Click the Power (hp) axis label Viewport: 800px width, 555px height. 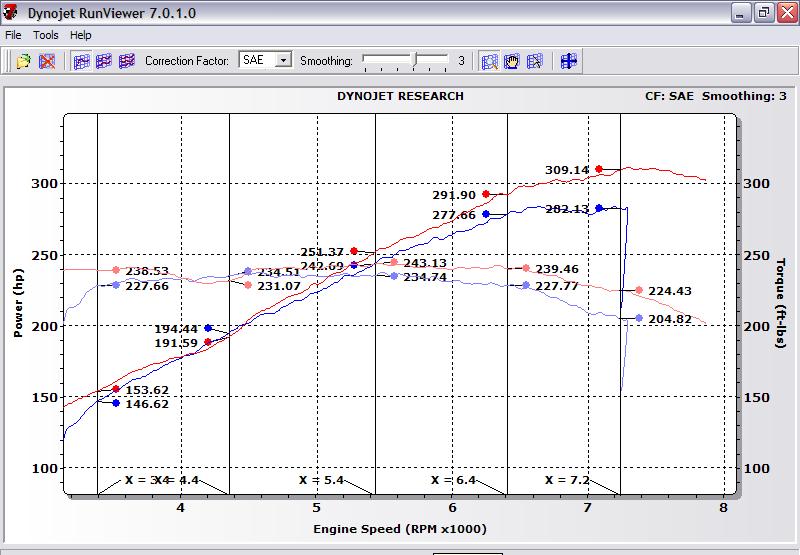click(x=18, y=303)
